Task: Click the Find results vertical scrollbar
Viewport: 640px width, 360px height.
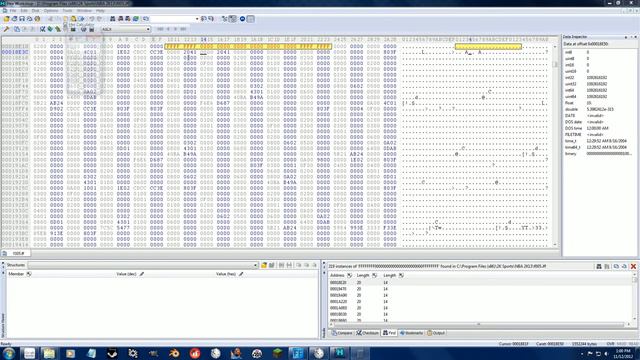Action: 635,298
